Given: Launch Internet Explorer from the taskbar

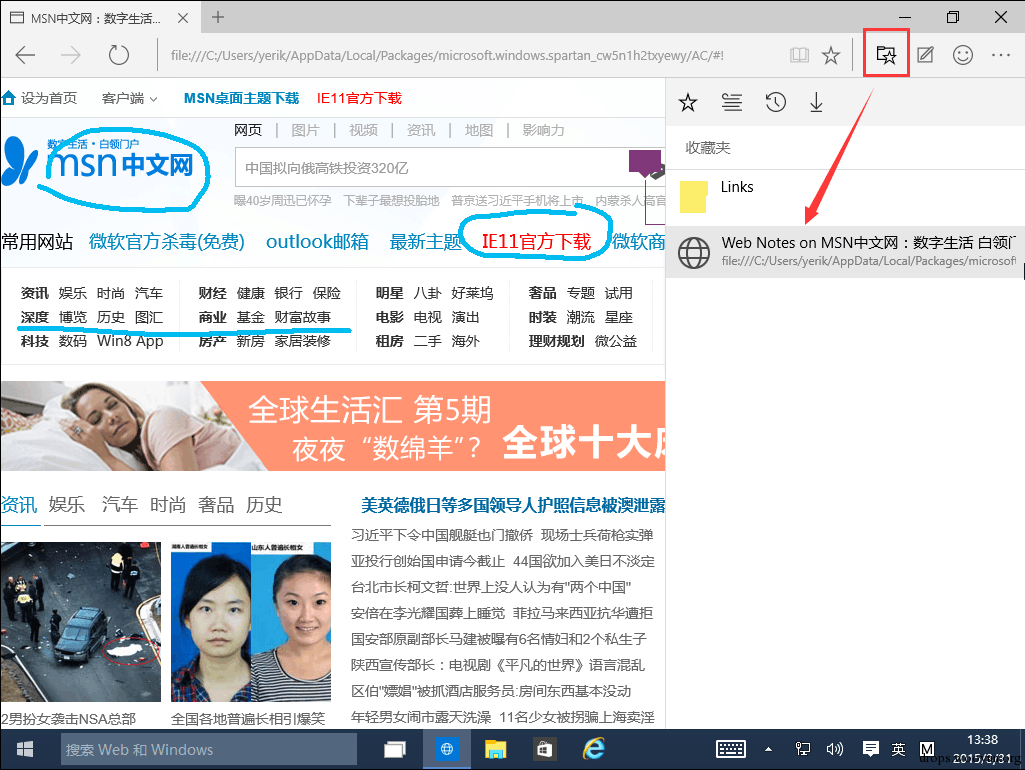Looking at the screenshot, I should point(594,749).
